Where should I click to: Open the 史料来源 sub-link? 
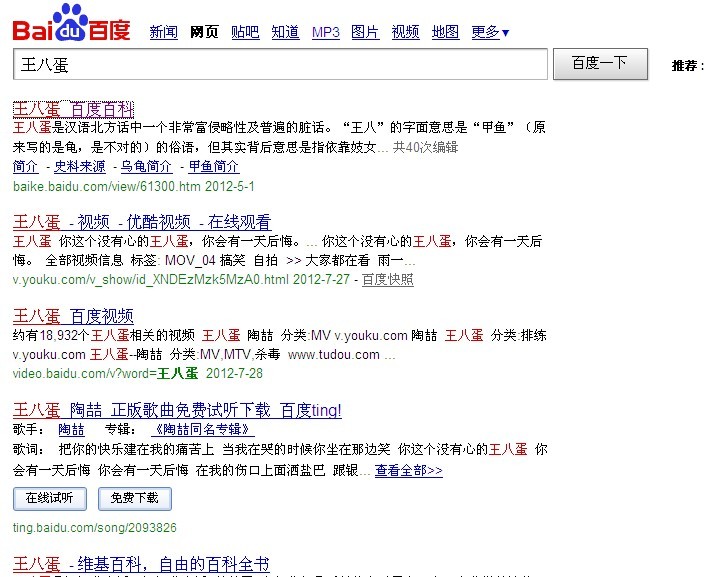point(79,167)
